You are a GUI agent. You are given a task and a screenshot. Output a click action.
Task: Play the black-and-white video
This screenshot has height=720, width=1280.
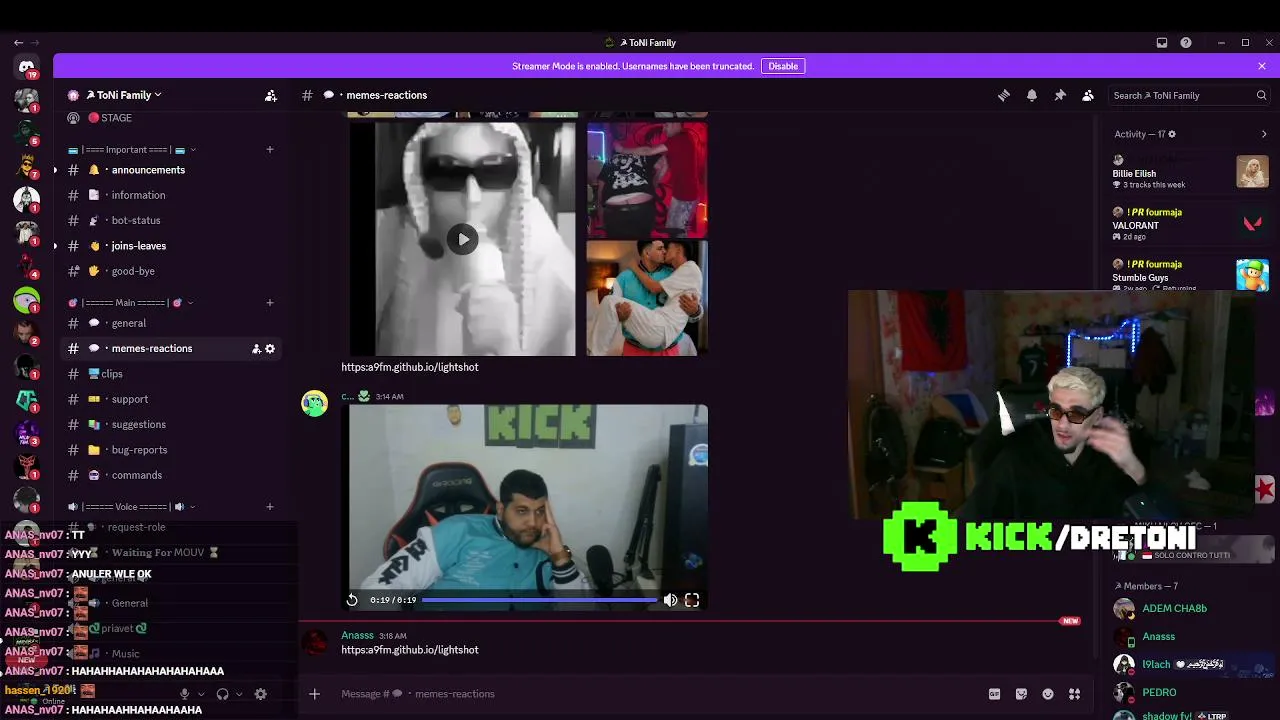pyautogui.click(x=463, y=239)
